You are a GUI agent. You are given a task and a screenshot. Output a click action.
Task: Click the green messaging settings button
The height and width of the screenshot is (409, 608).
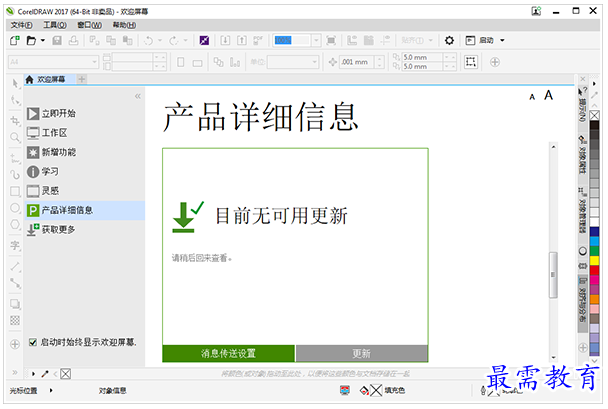click(228, 354)
